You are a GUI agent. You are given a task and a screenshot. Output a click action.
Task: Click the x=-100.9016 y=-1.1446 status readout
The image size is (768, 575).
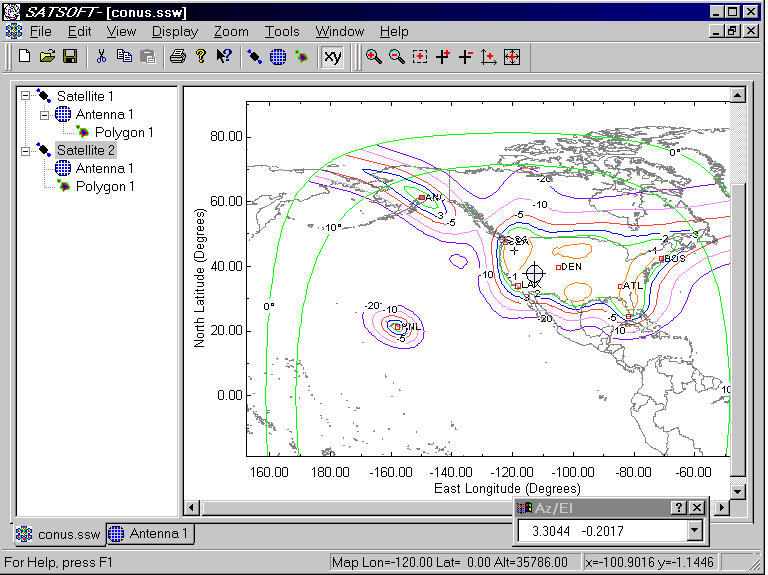(649, 562)
